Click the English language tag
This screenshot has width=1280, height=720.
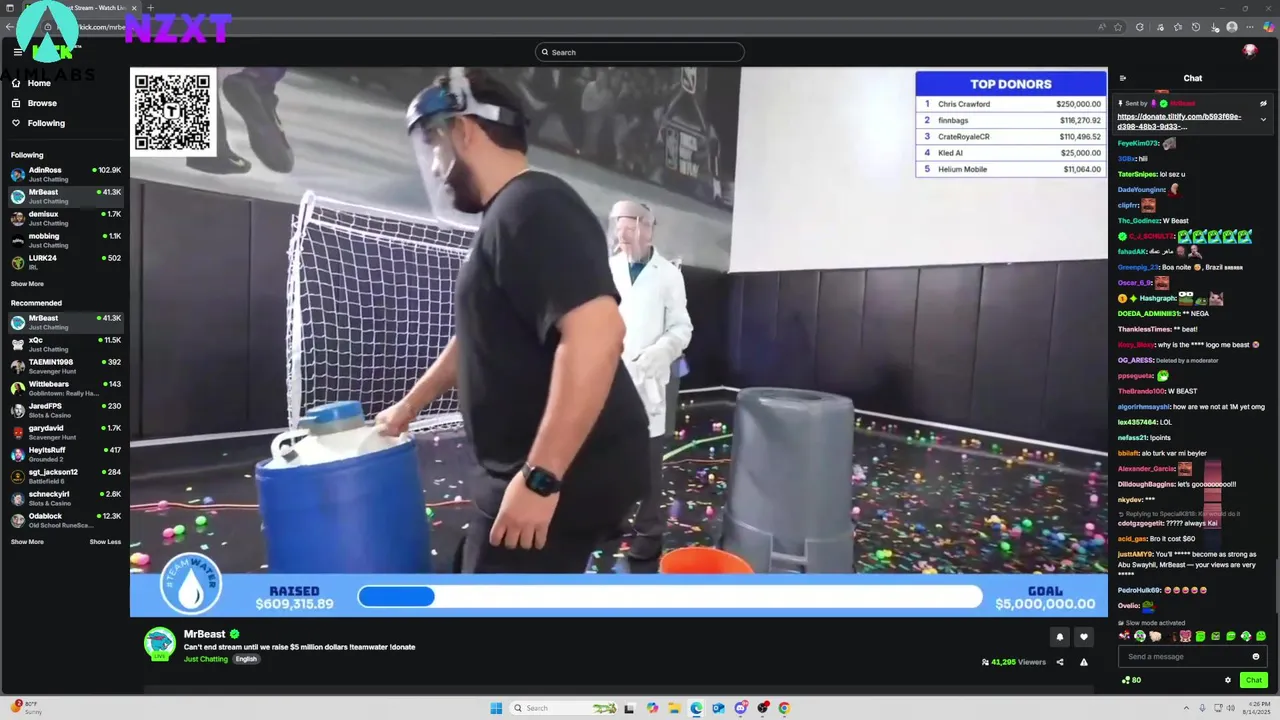pos(246,659)
